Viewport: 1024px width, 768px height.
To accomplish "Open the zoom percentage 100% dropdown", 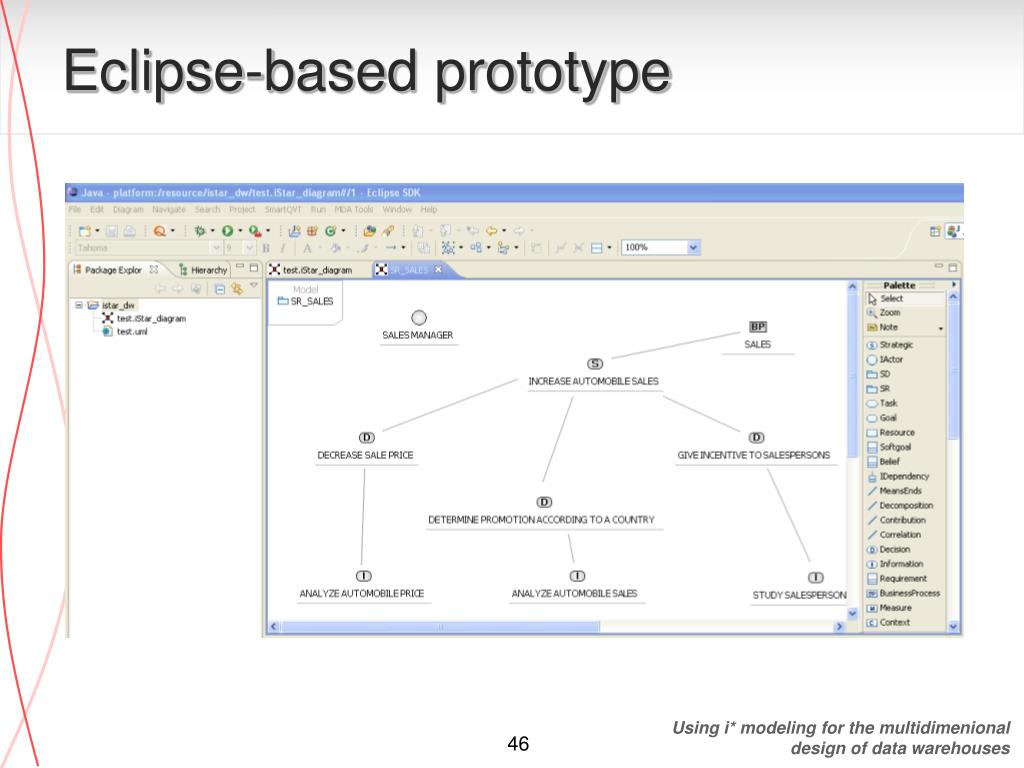I will pyautogui.click(x=693, y=248).
